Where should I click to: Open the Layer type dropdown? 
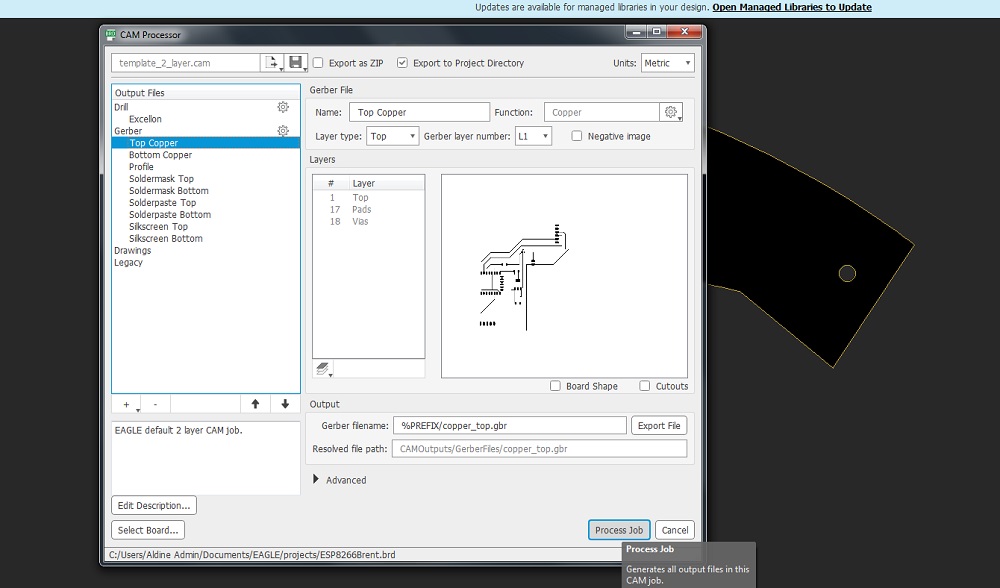[x=392, y=136]
